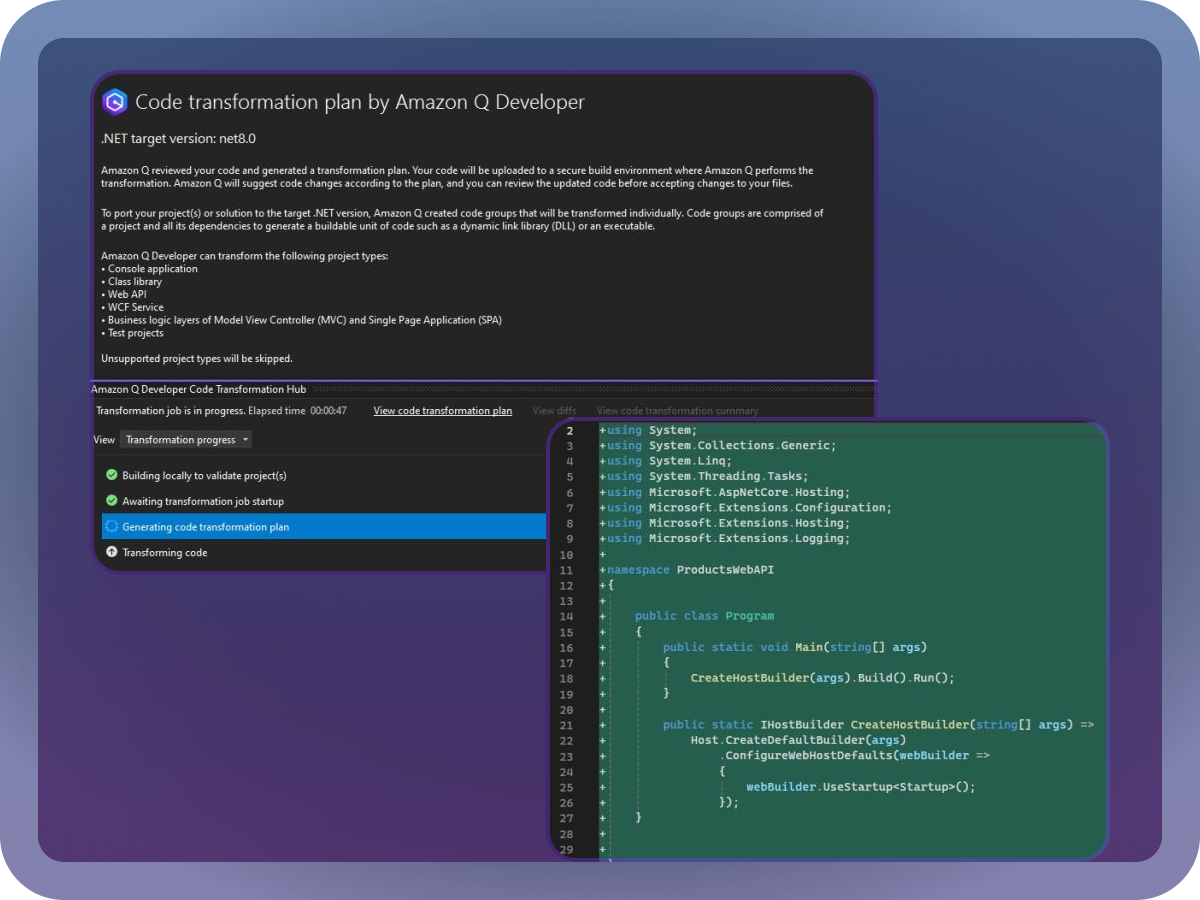Click the Amazon Q Developer hexagon logo icon

coord(113,102)
